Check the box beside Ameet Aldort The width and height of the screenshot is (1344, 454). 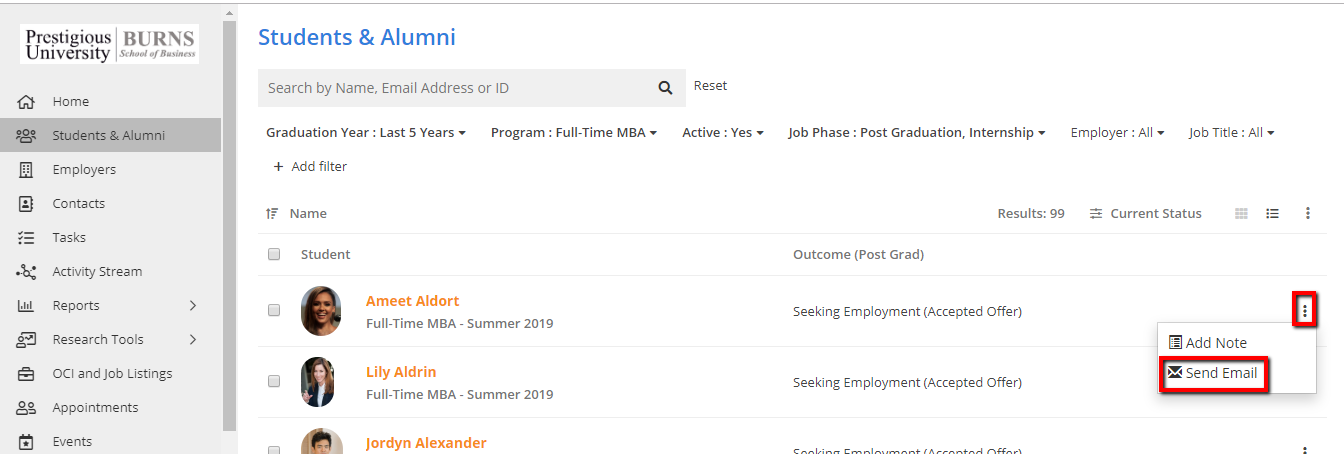274,311
